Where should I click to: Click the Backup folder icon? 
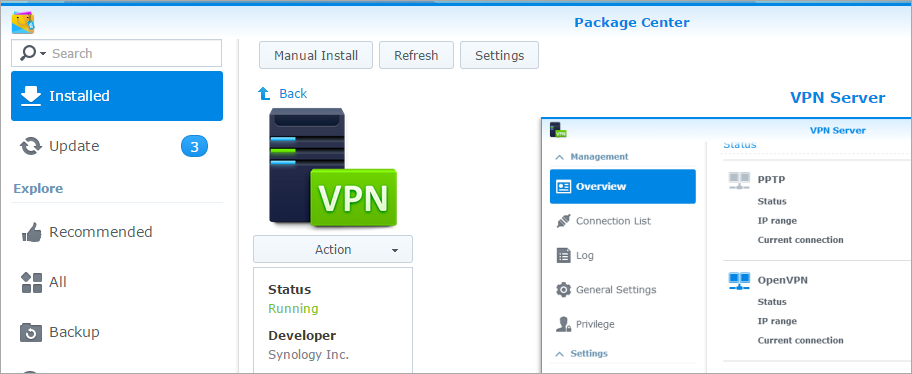tap(31, 332)
